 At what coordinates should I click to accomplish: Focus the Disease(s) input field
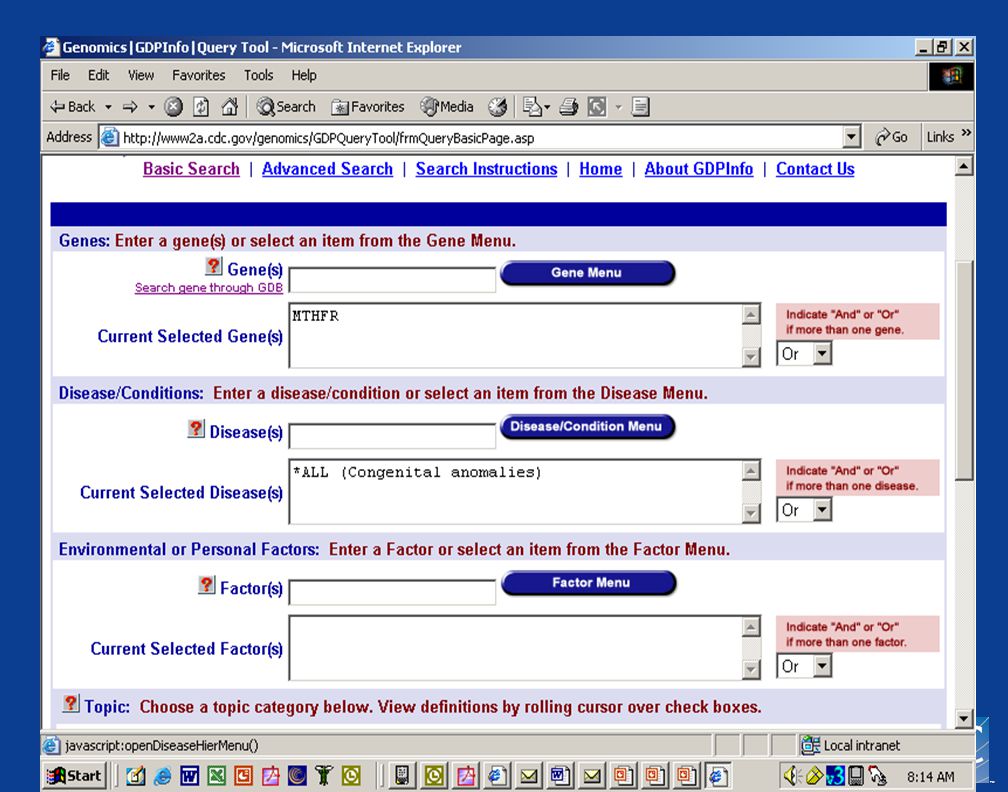point(392,436)
